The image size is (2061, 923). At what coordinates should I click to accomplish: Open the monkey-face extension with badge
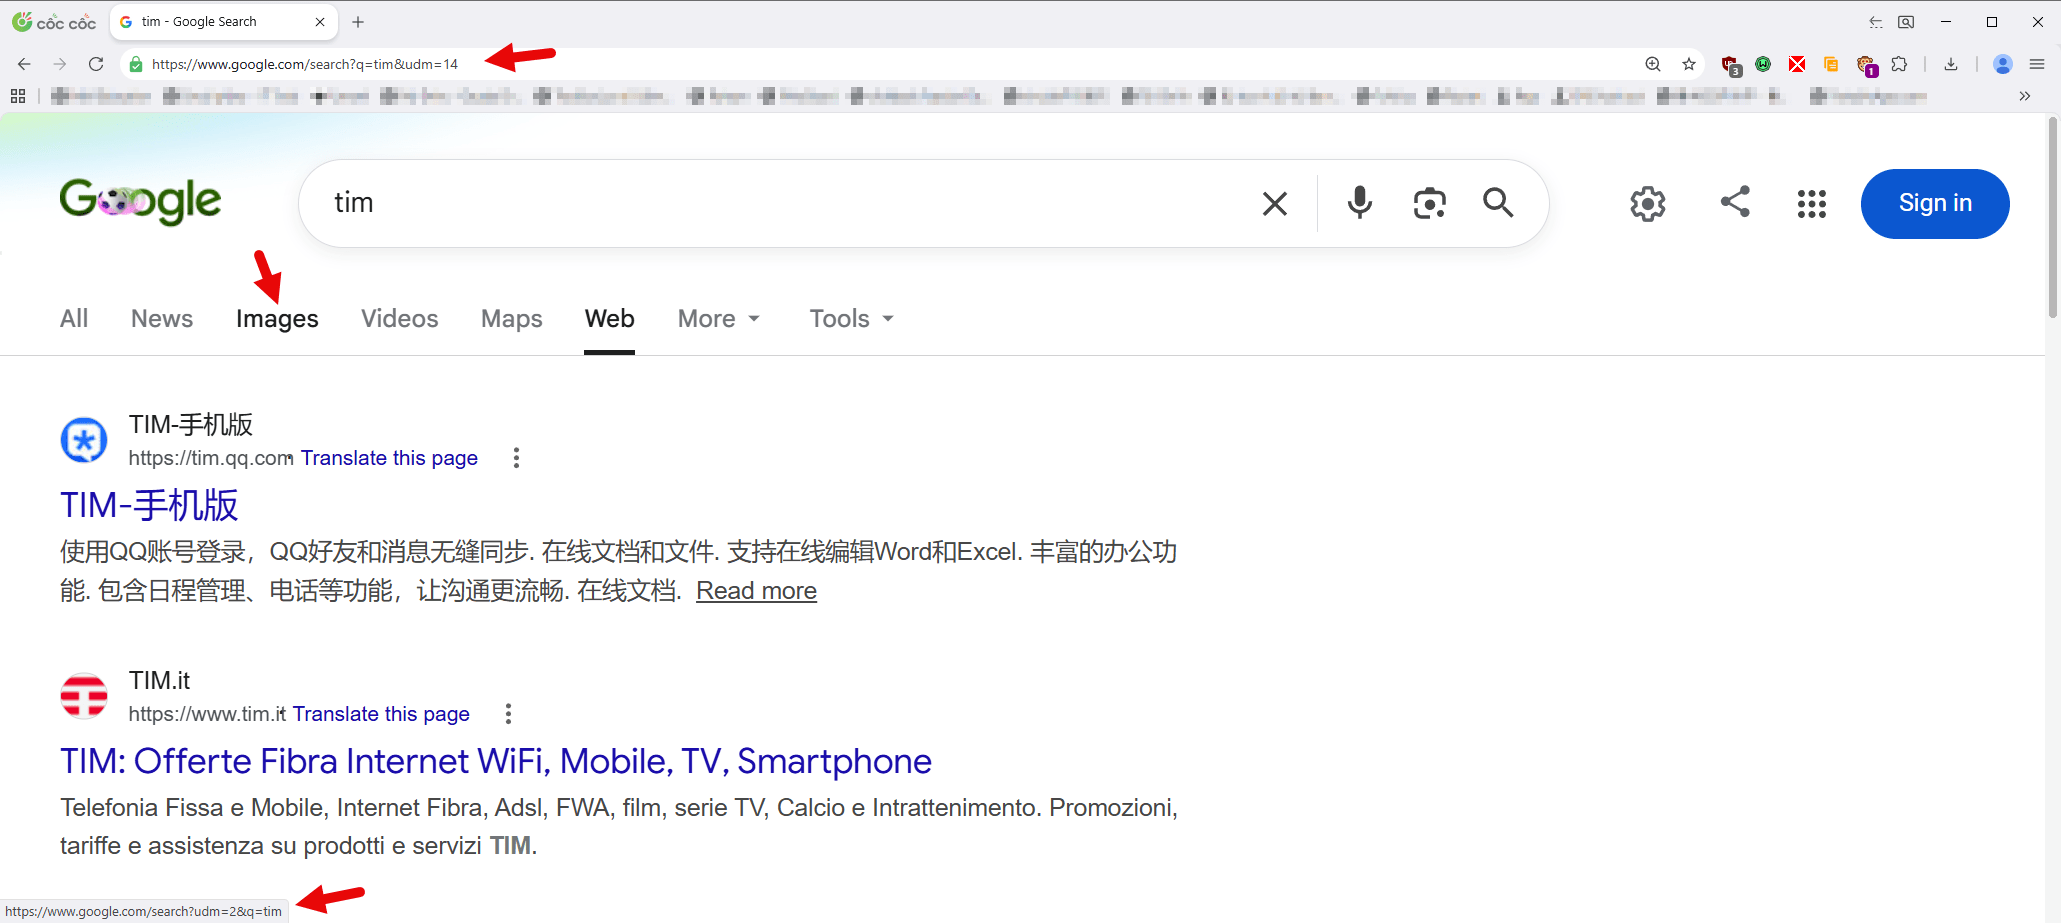(1866, 65)
